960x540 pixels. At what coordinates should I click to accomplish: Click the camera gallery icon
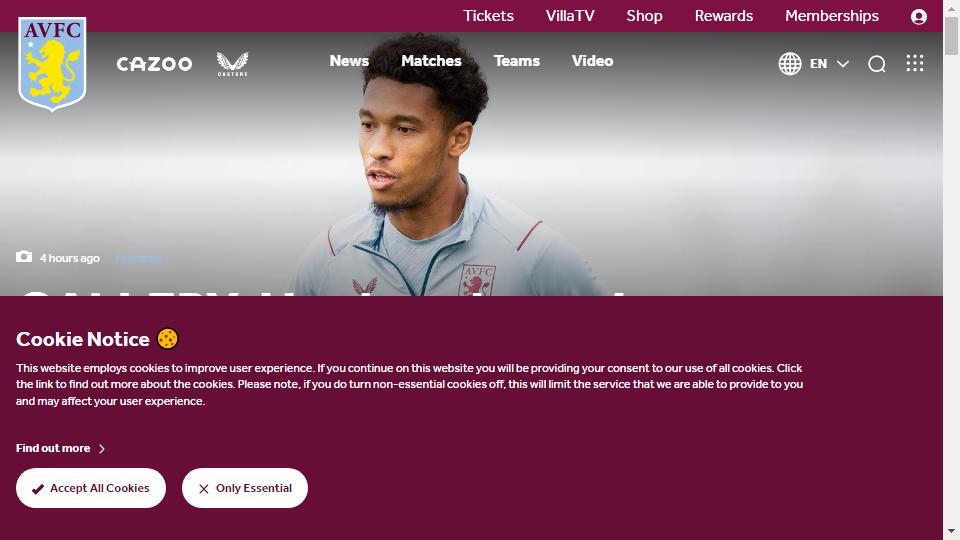click(24, 257)
